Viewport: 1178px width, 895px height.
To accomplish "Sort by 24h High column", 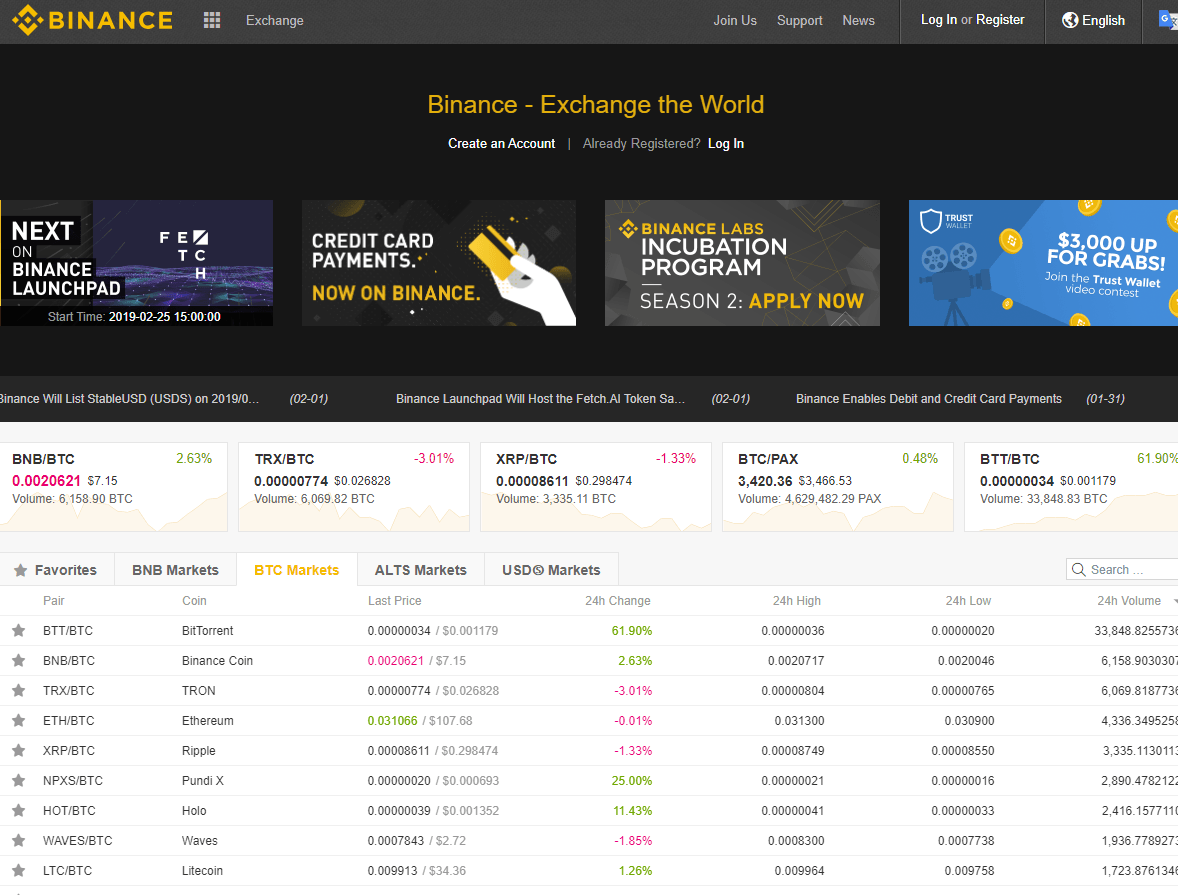I will 796,600.
